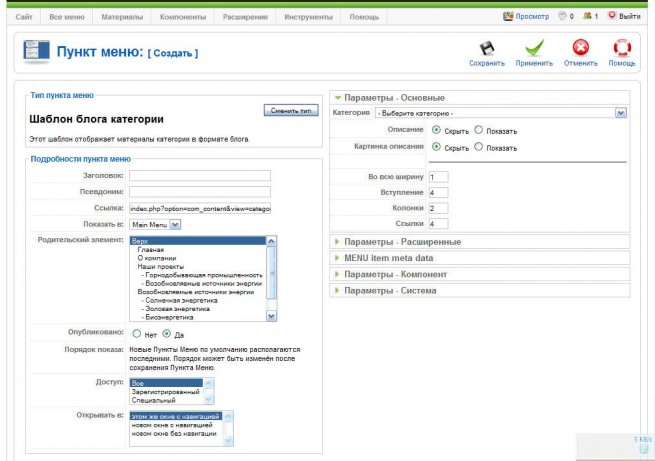Open the Категория dropdown list
Image resolution: width=655 pixels, height=461 pixels.
(x=500, y=113)
